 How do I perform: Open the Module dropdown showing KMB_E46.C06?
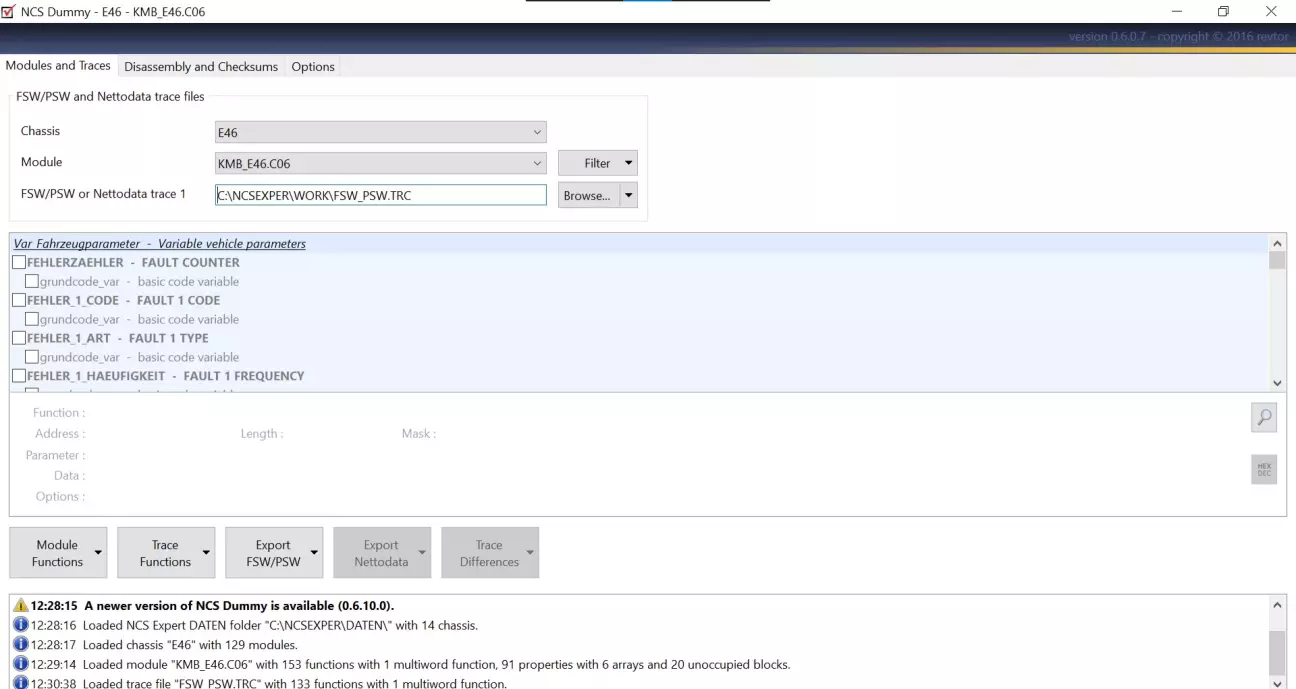pos(381,163)
